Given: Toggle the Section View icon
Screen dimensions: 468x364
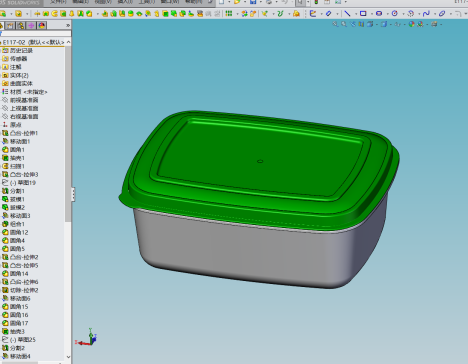Looking at the screenshot, I should point(361,24).
